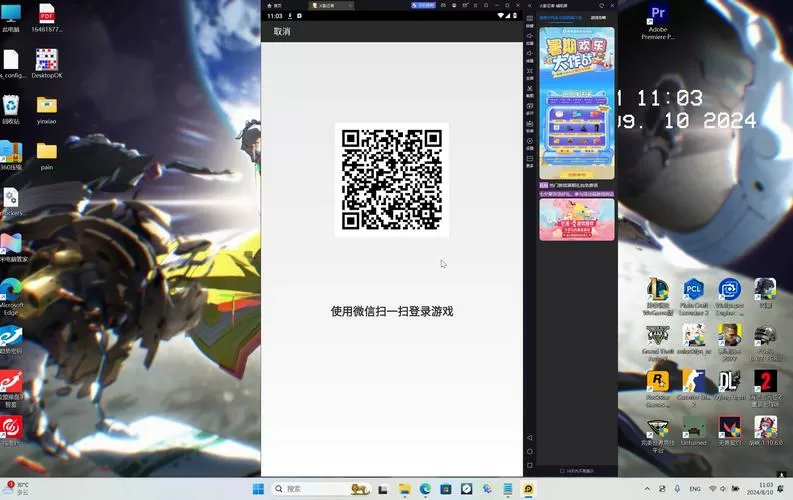Image resolution: width=793 pixels, height=500 pixels.
Task: Open the This PC desktop icon
Action: point(11,18)
